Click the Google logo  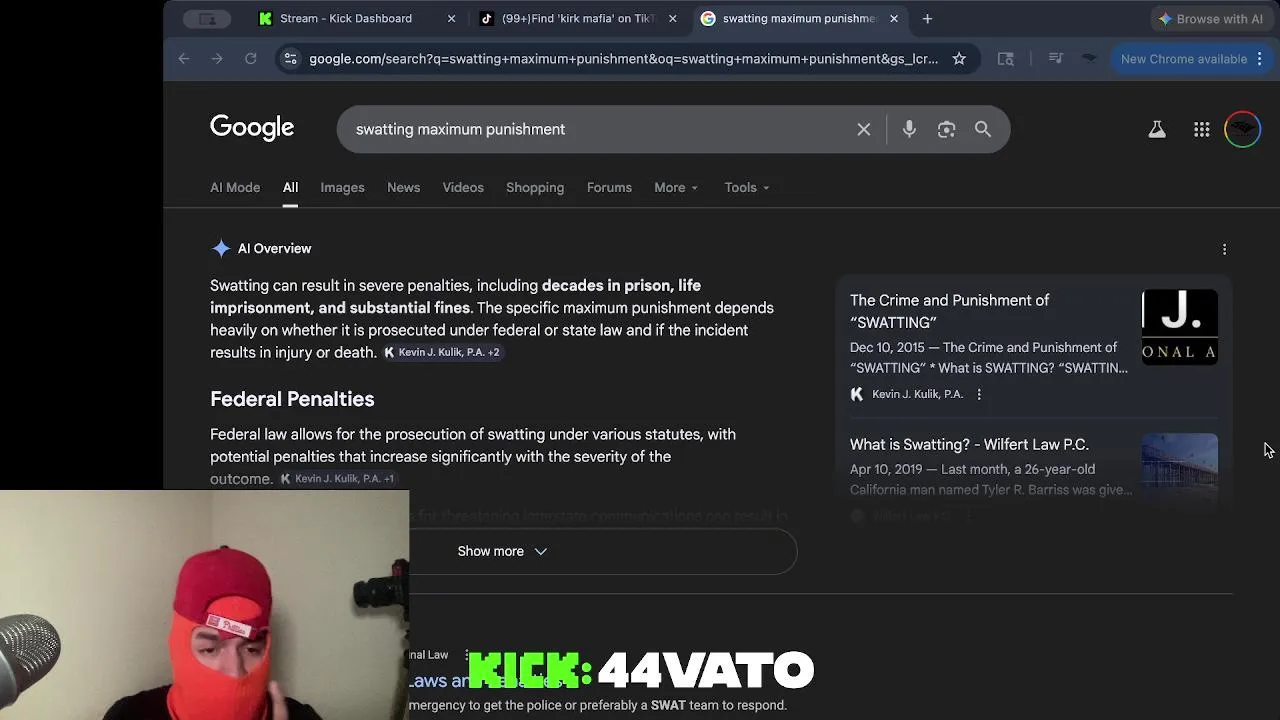click(x=252, y=128)
